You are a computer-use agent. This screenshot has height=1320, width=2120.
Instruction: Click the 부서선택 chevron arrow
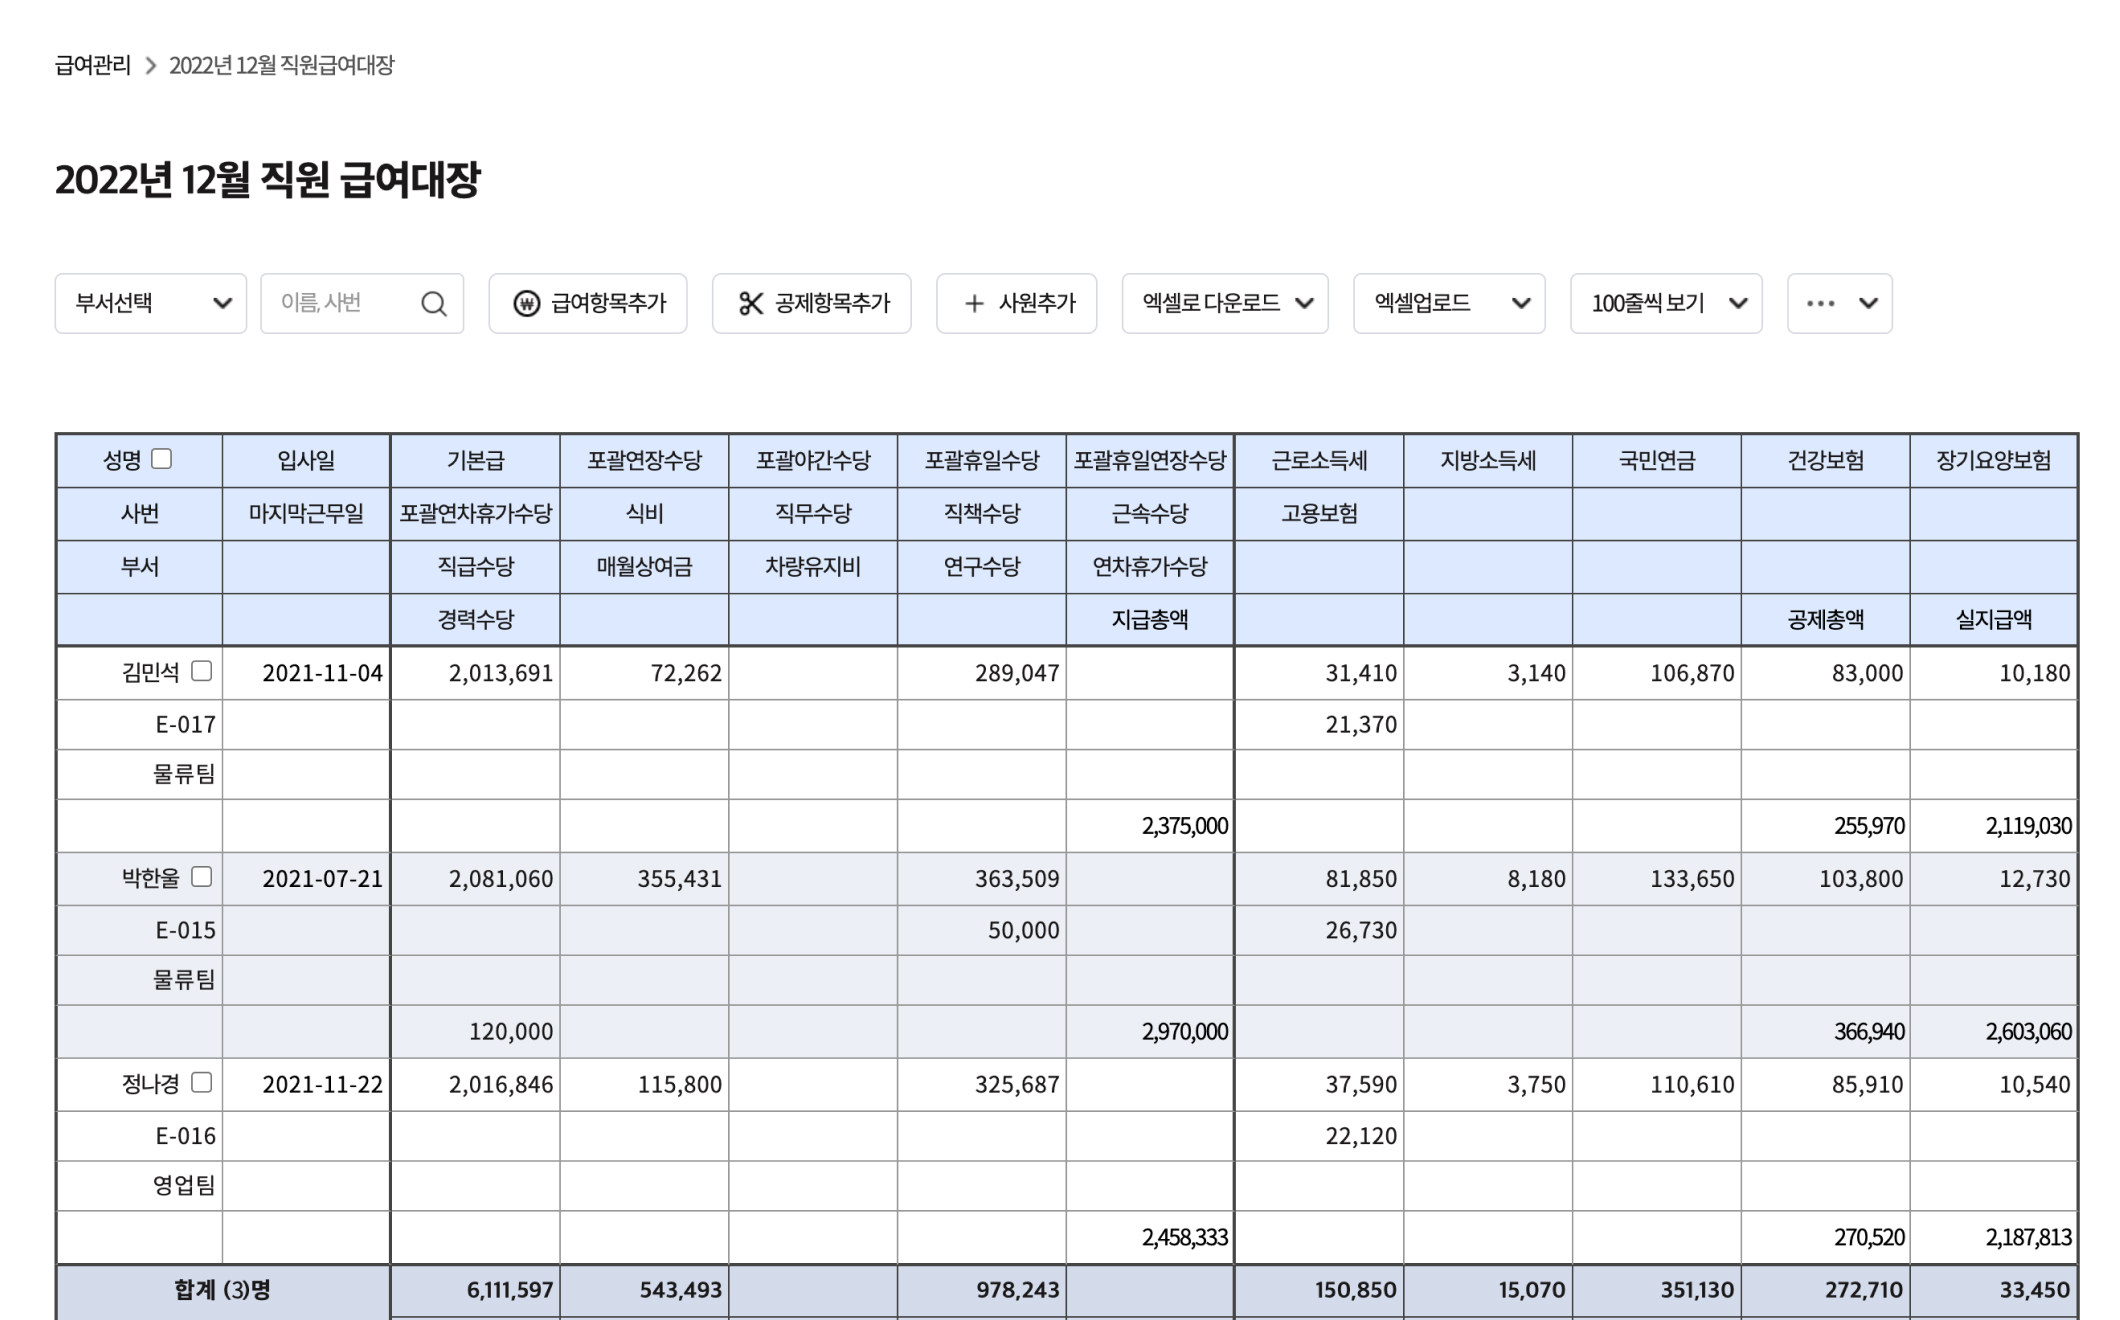pyautogui.click(x=222, y=304)
